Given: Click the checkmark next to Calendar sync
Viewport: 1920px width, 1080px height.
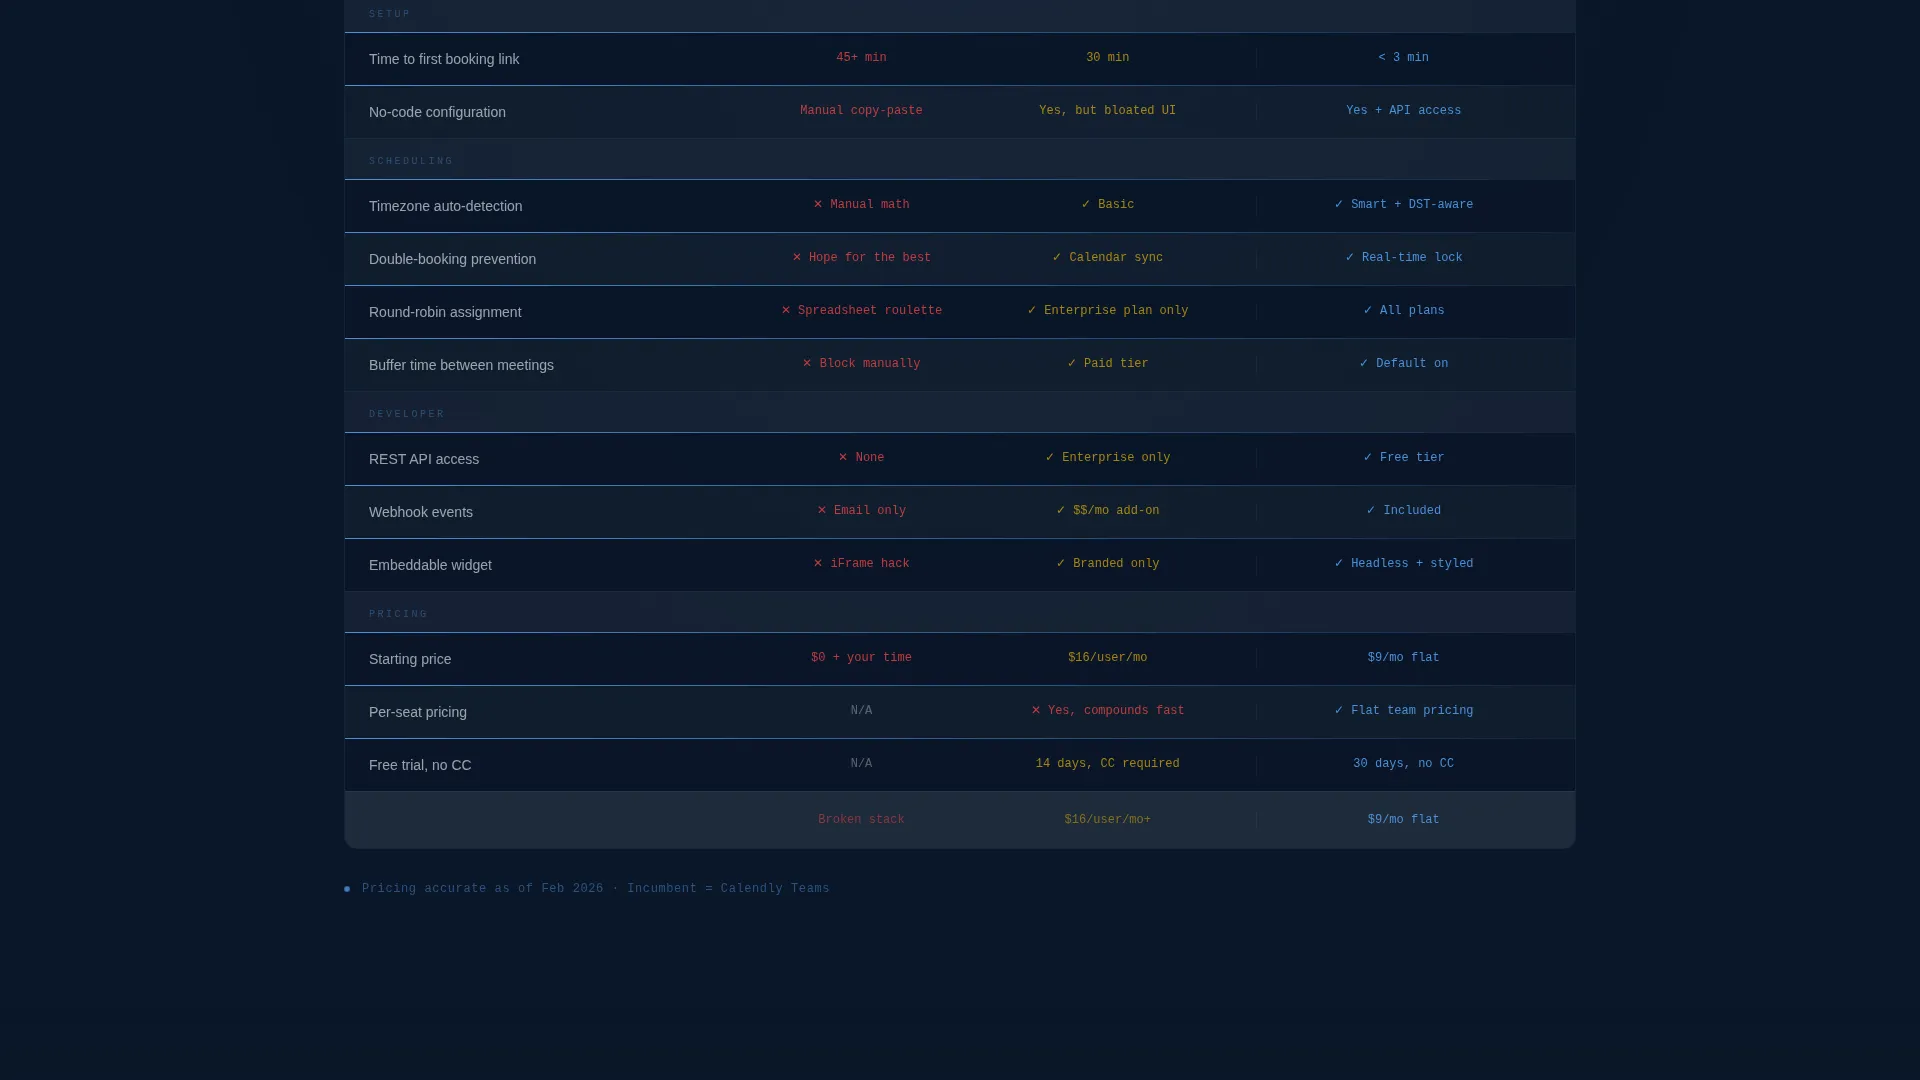Looking at the screenshot, I should (x=1057, y=258).
